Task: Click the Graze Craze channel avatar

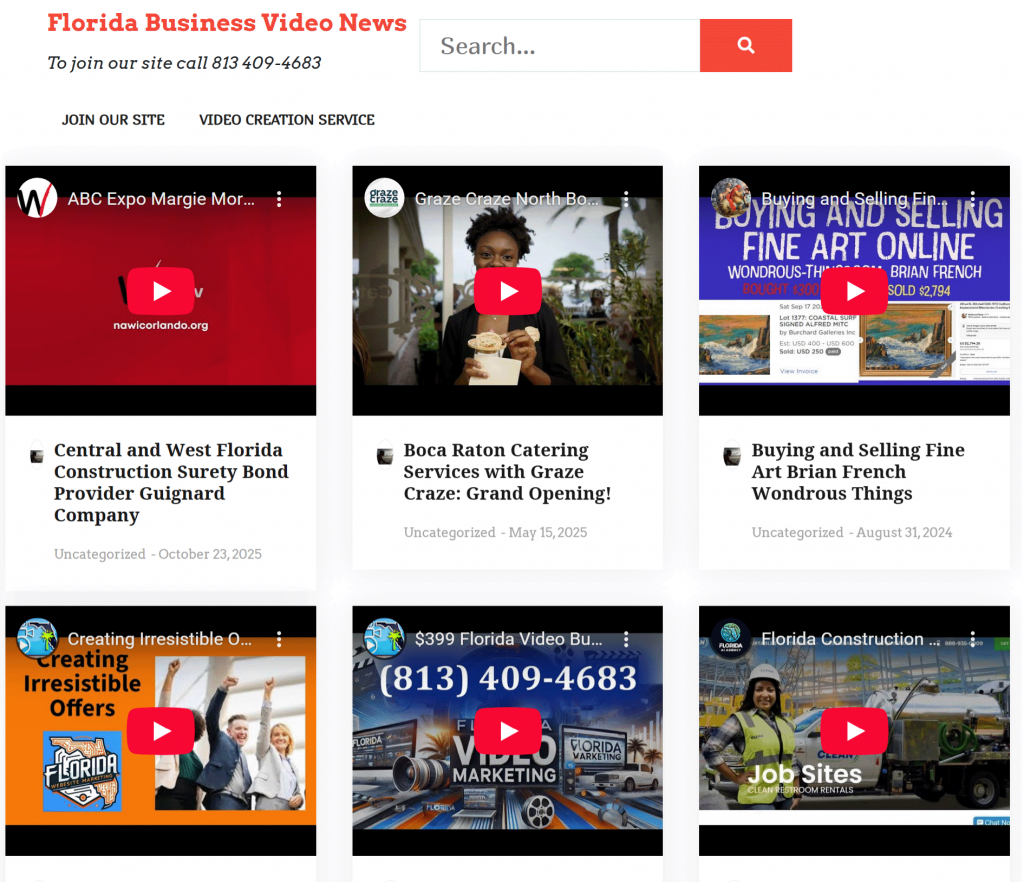Action: [x=384, y=198]
